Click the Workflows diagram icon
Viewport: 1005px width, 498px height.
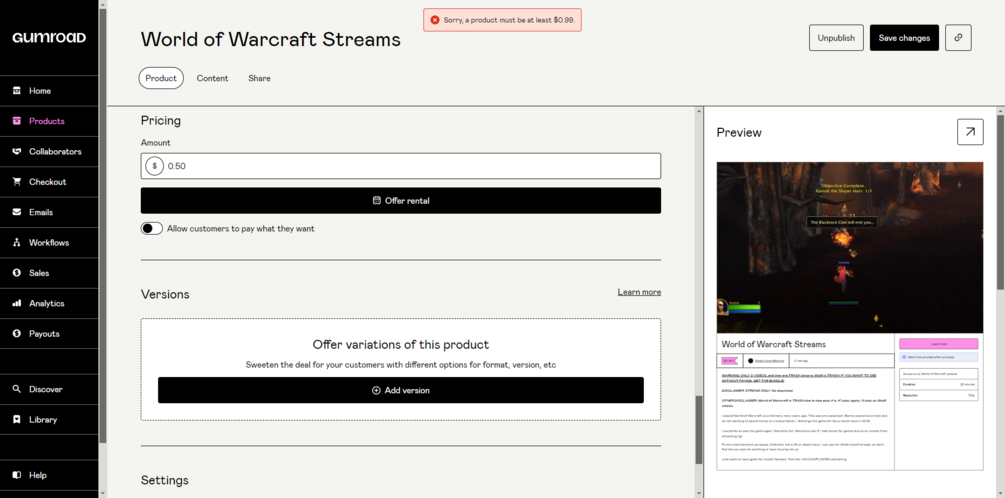pos(17,242)
